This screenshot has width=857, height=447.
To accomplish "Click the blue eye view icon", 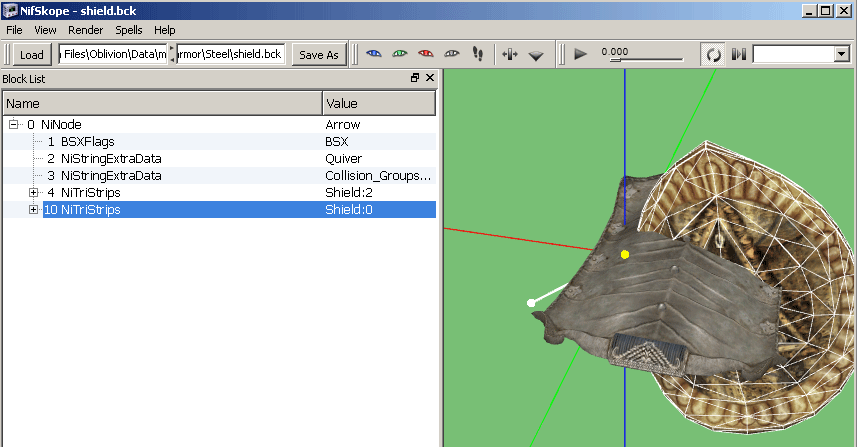I will (x=374, y=54).
